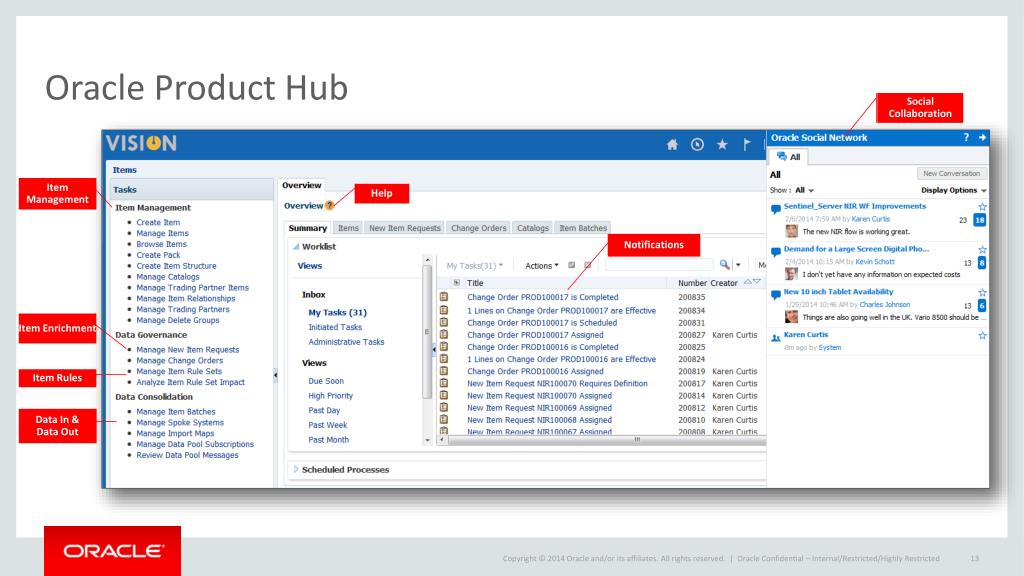Image resolution: width=1024 pixels, height=576 pixels.
Task: Open Manage Import Maps link
Action: pos(175,433)
